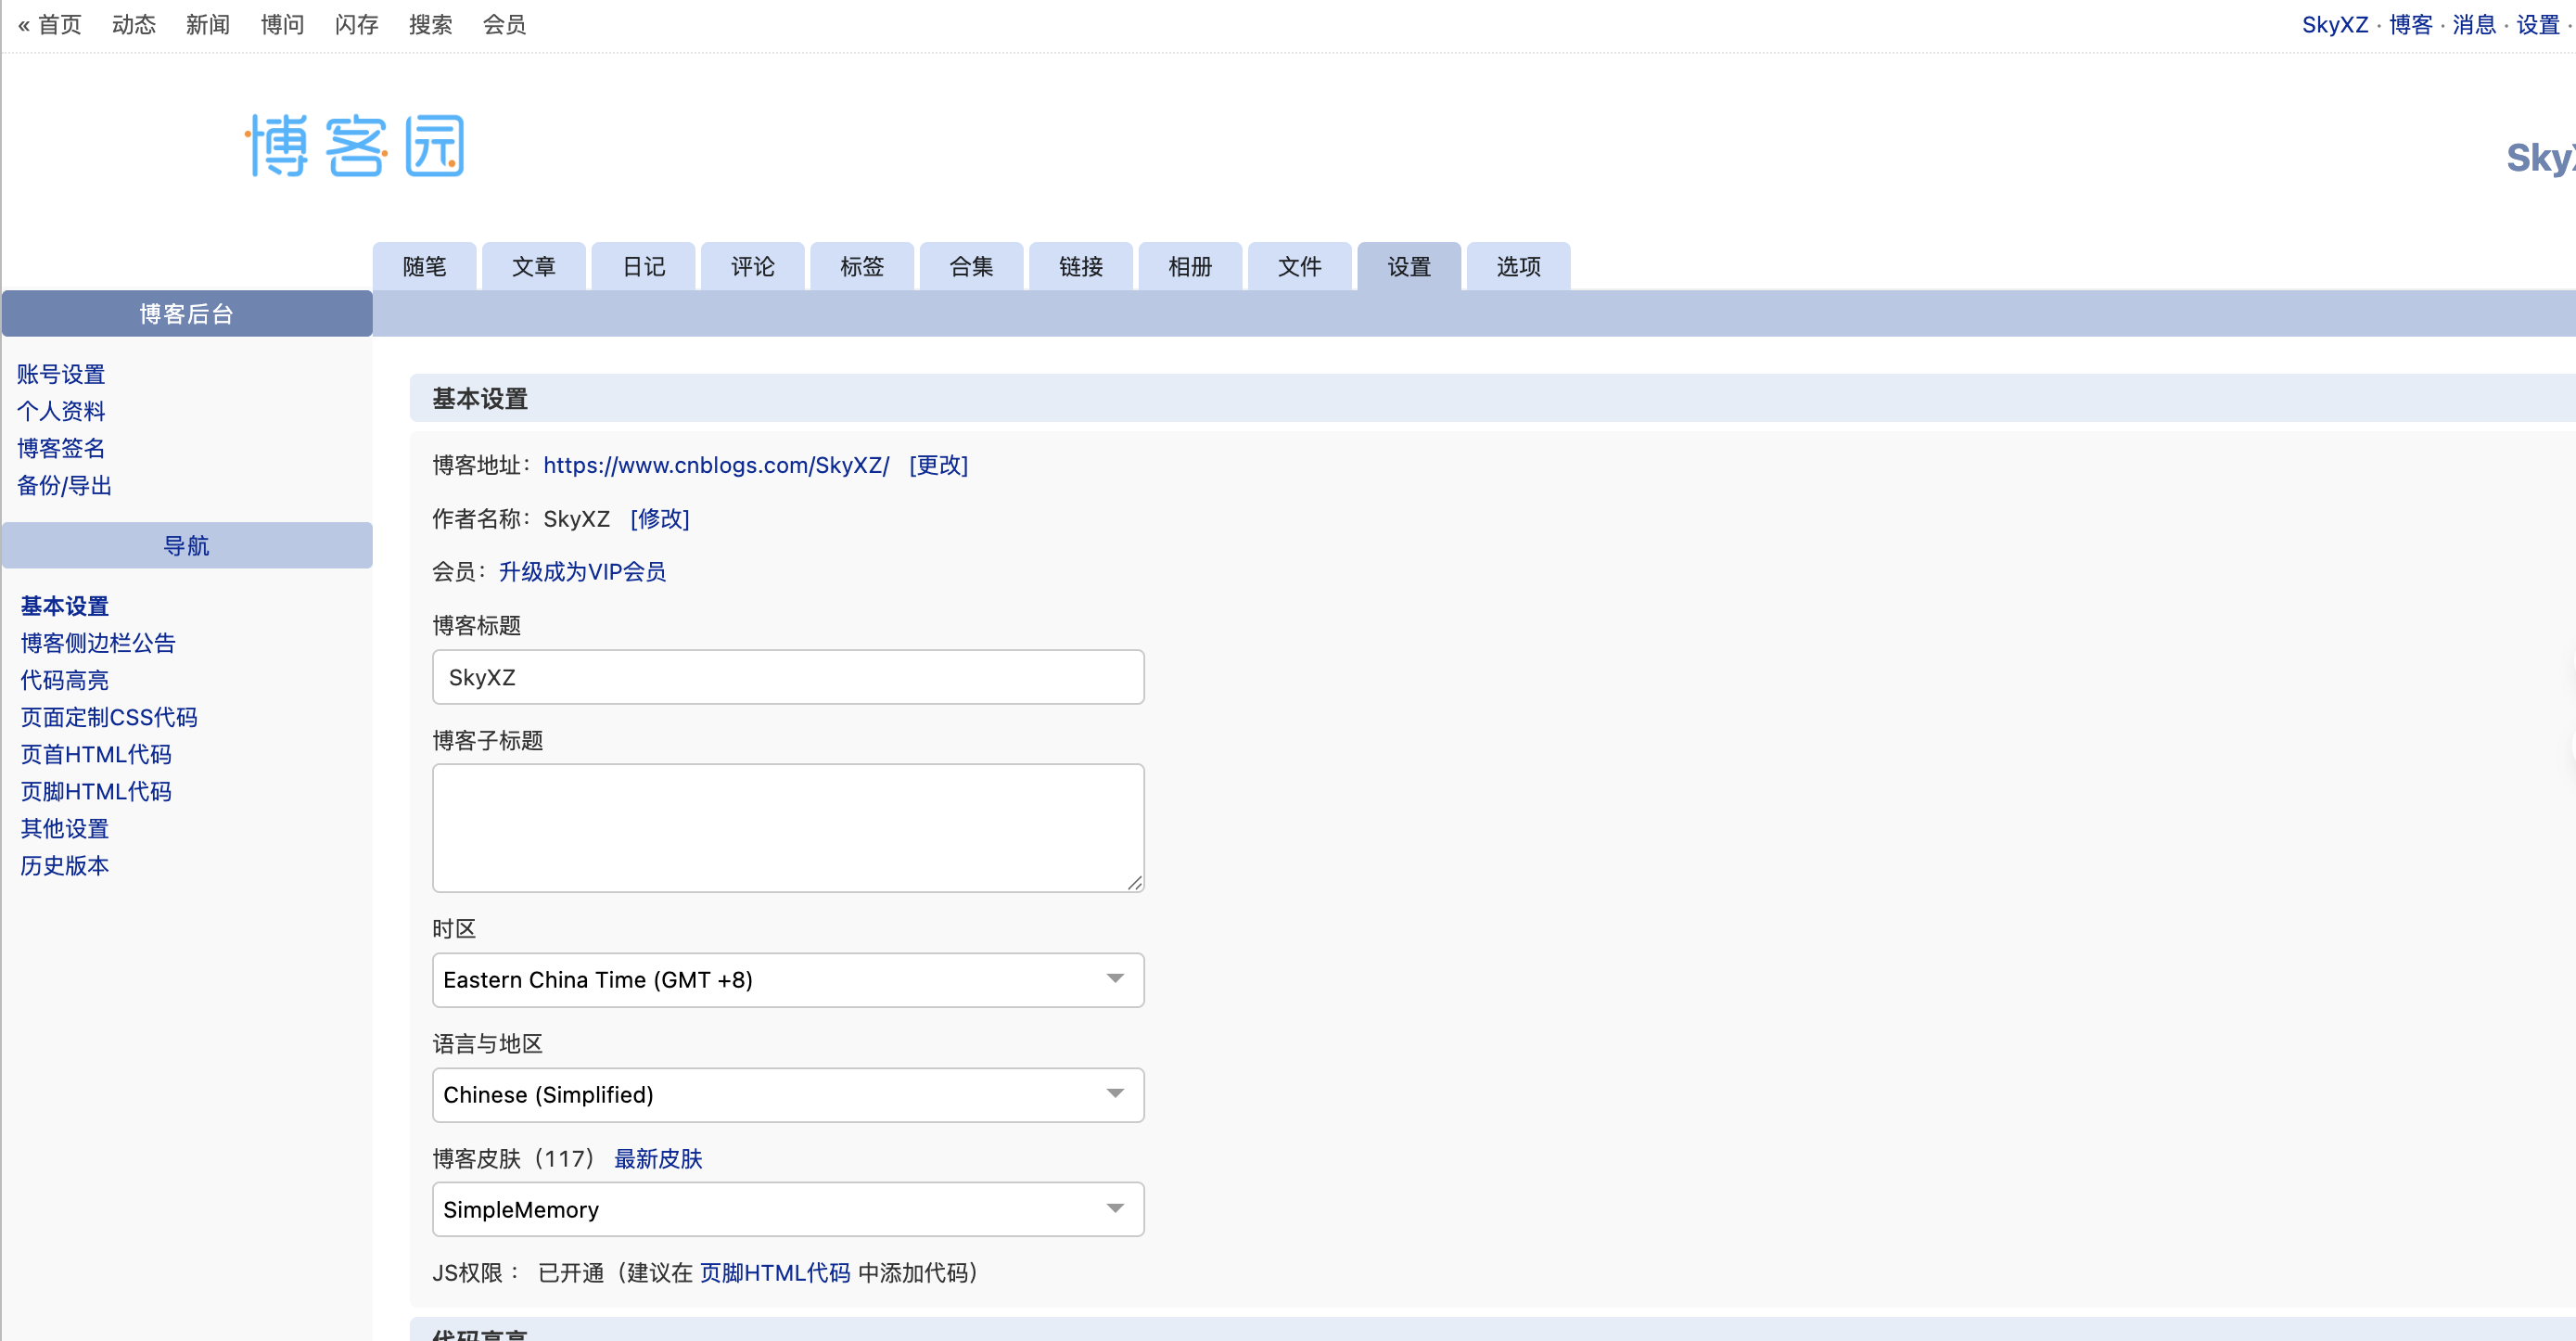Image resolution: width=2576 pixels, height=1341 pixels.
Task: Focus the 博客标题 input field
Action: point(787,677)
